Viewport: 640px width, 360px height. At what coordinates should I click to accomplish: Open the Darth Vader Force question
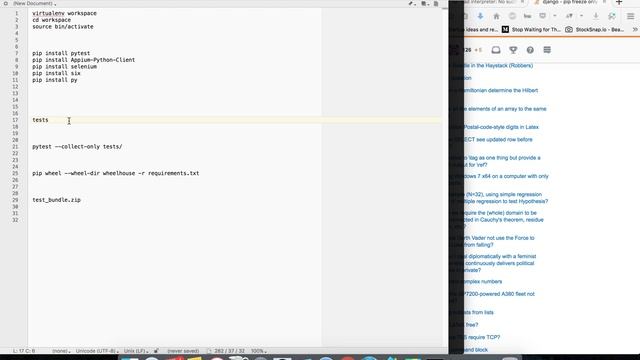499,241
